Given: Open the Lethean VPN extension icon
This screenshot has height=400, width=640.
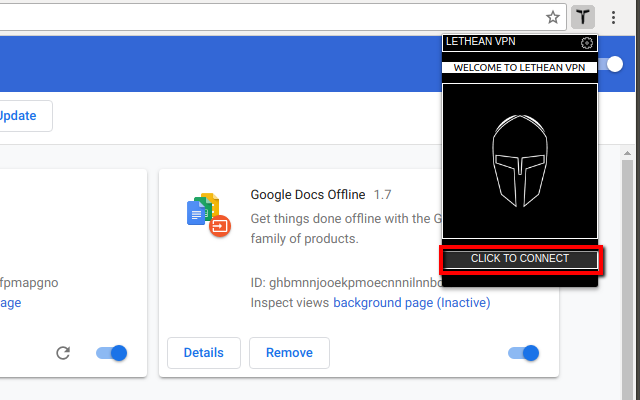Looking at the screenshot, I should click(582, 17).
